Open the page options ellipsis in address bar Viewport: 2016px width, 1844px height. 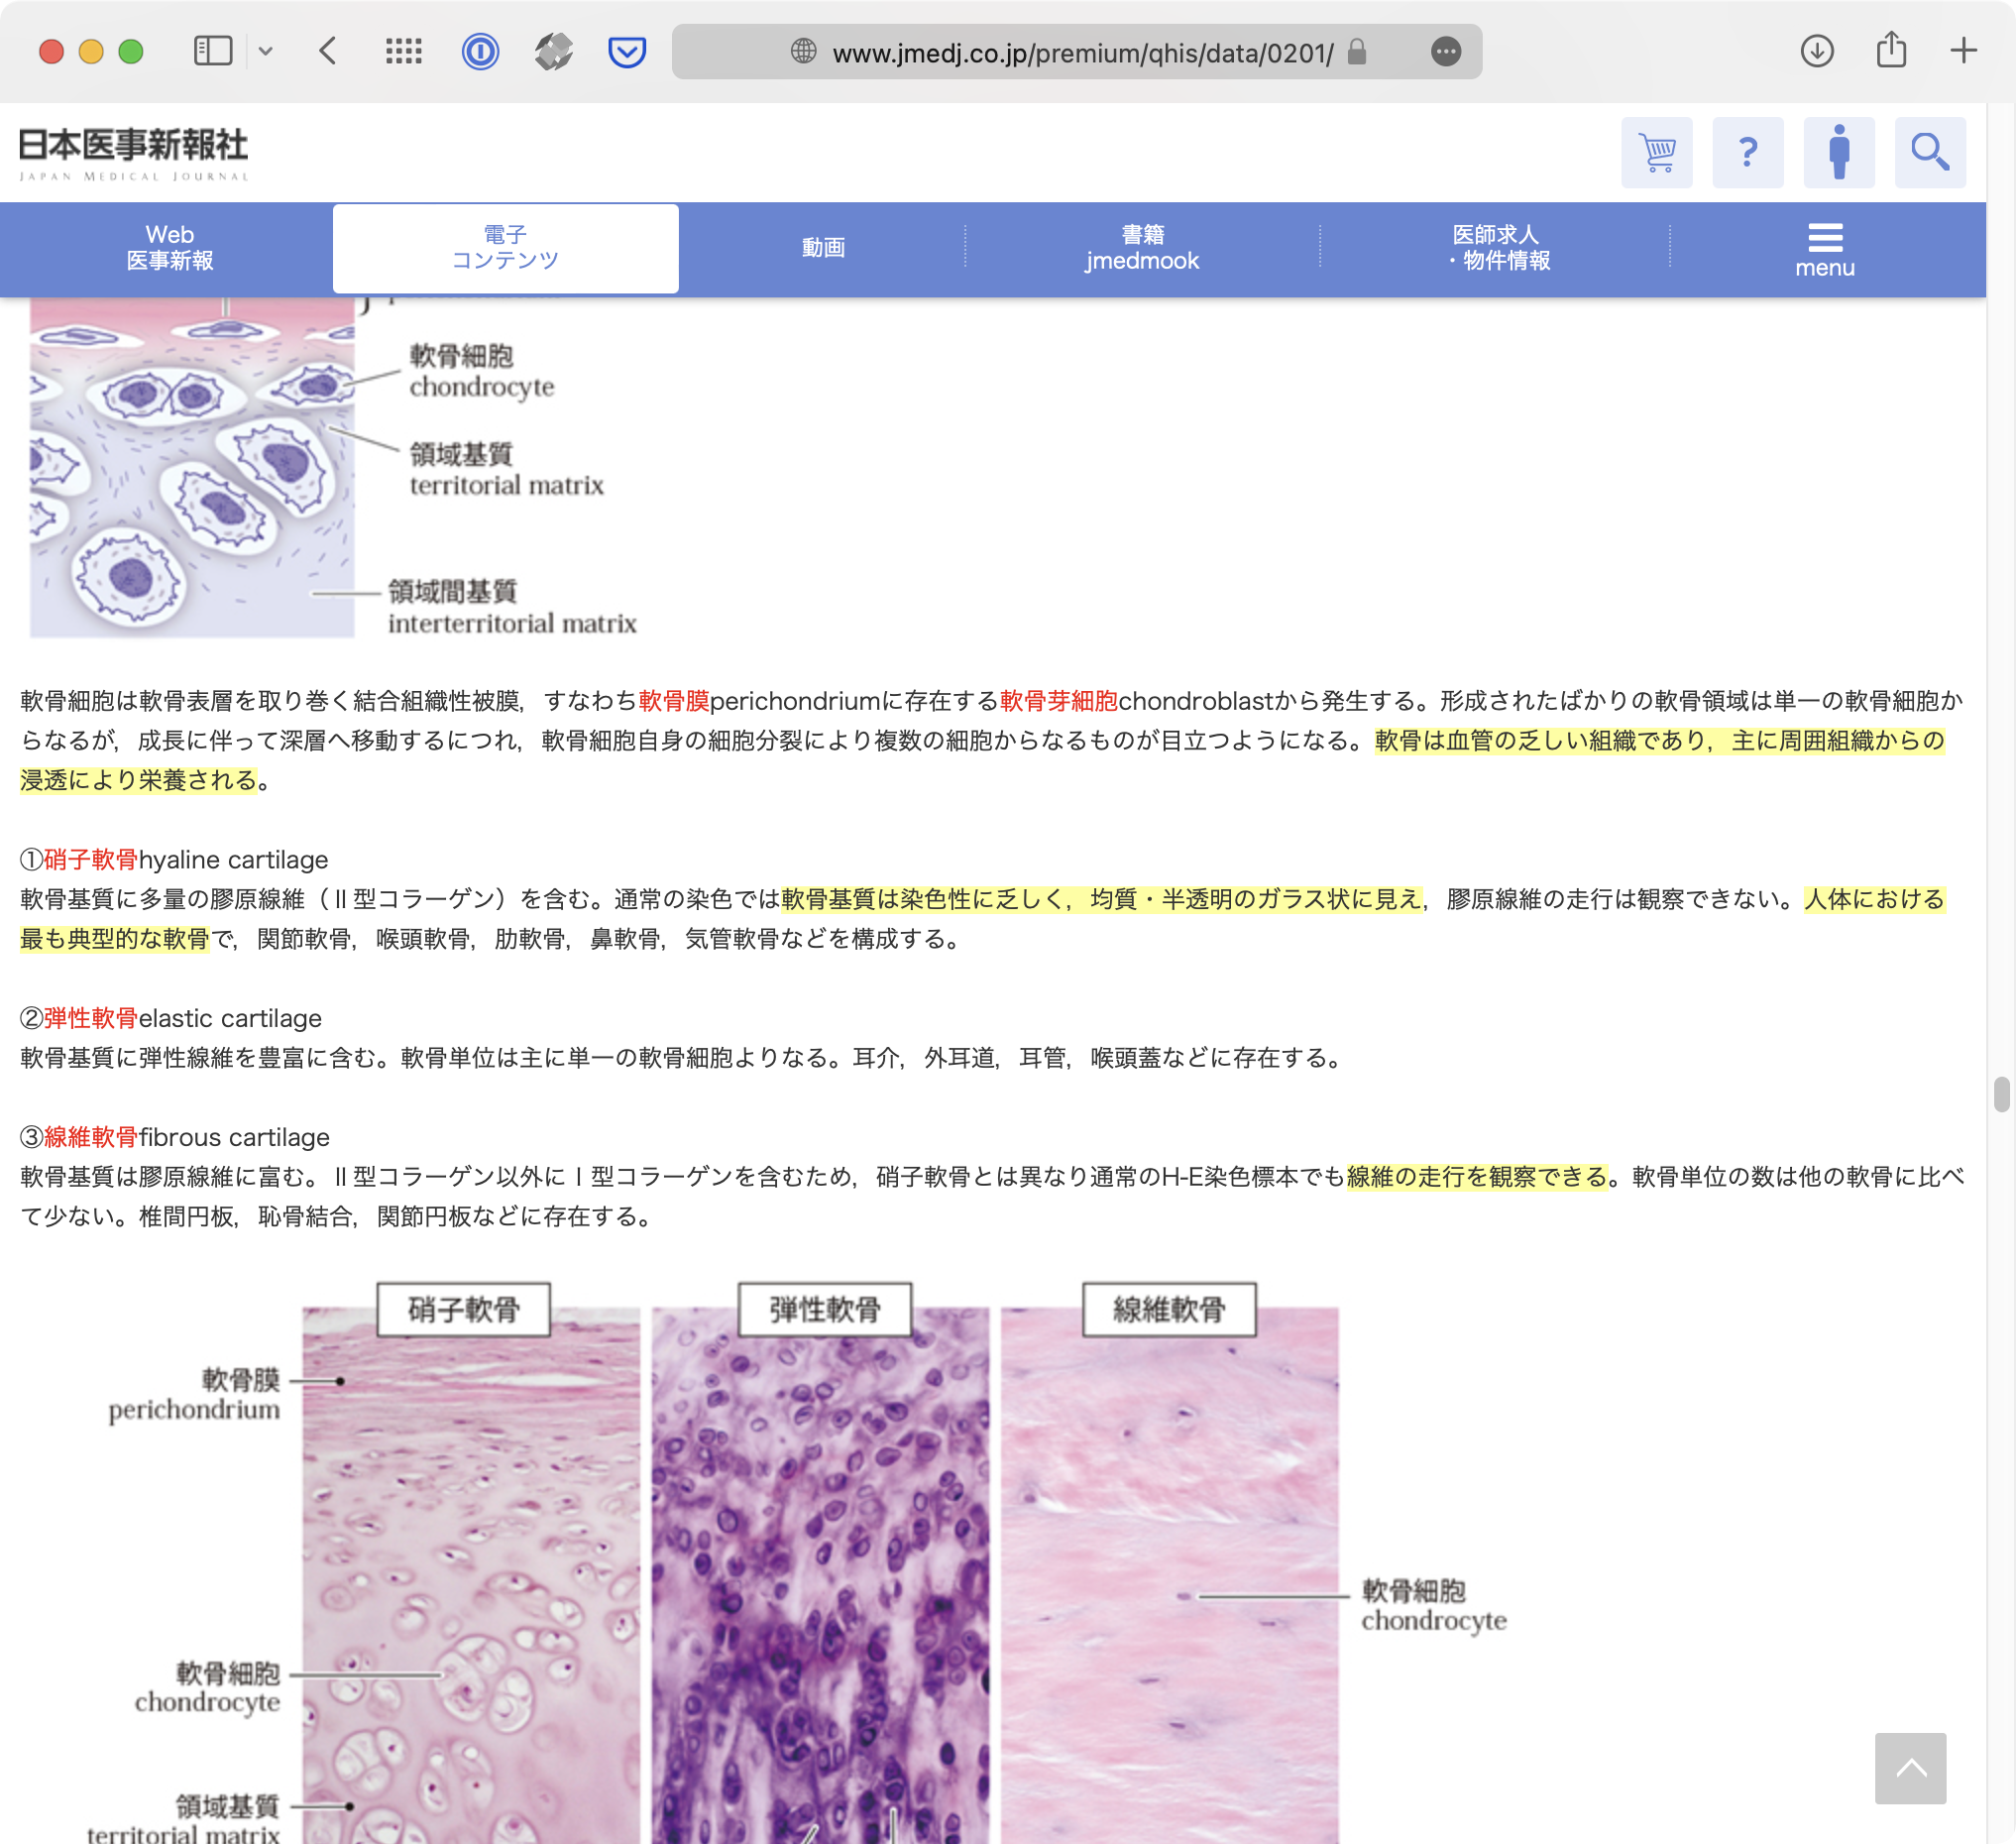click(1445, 51)
